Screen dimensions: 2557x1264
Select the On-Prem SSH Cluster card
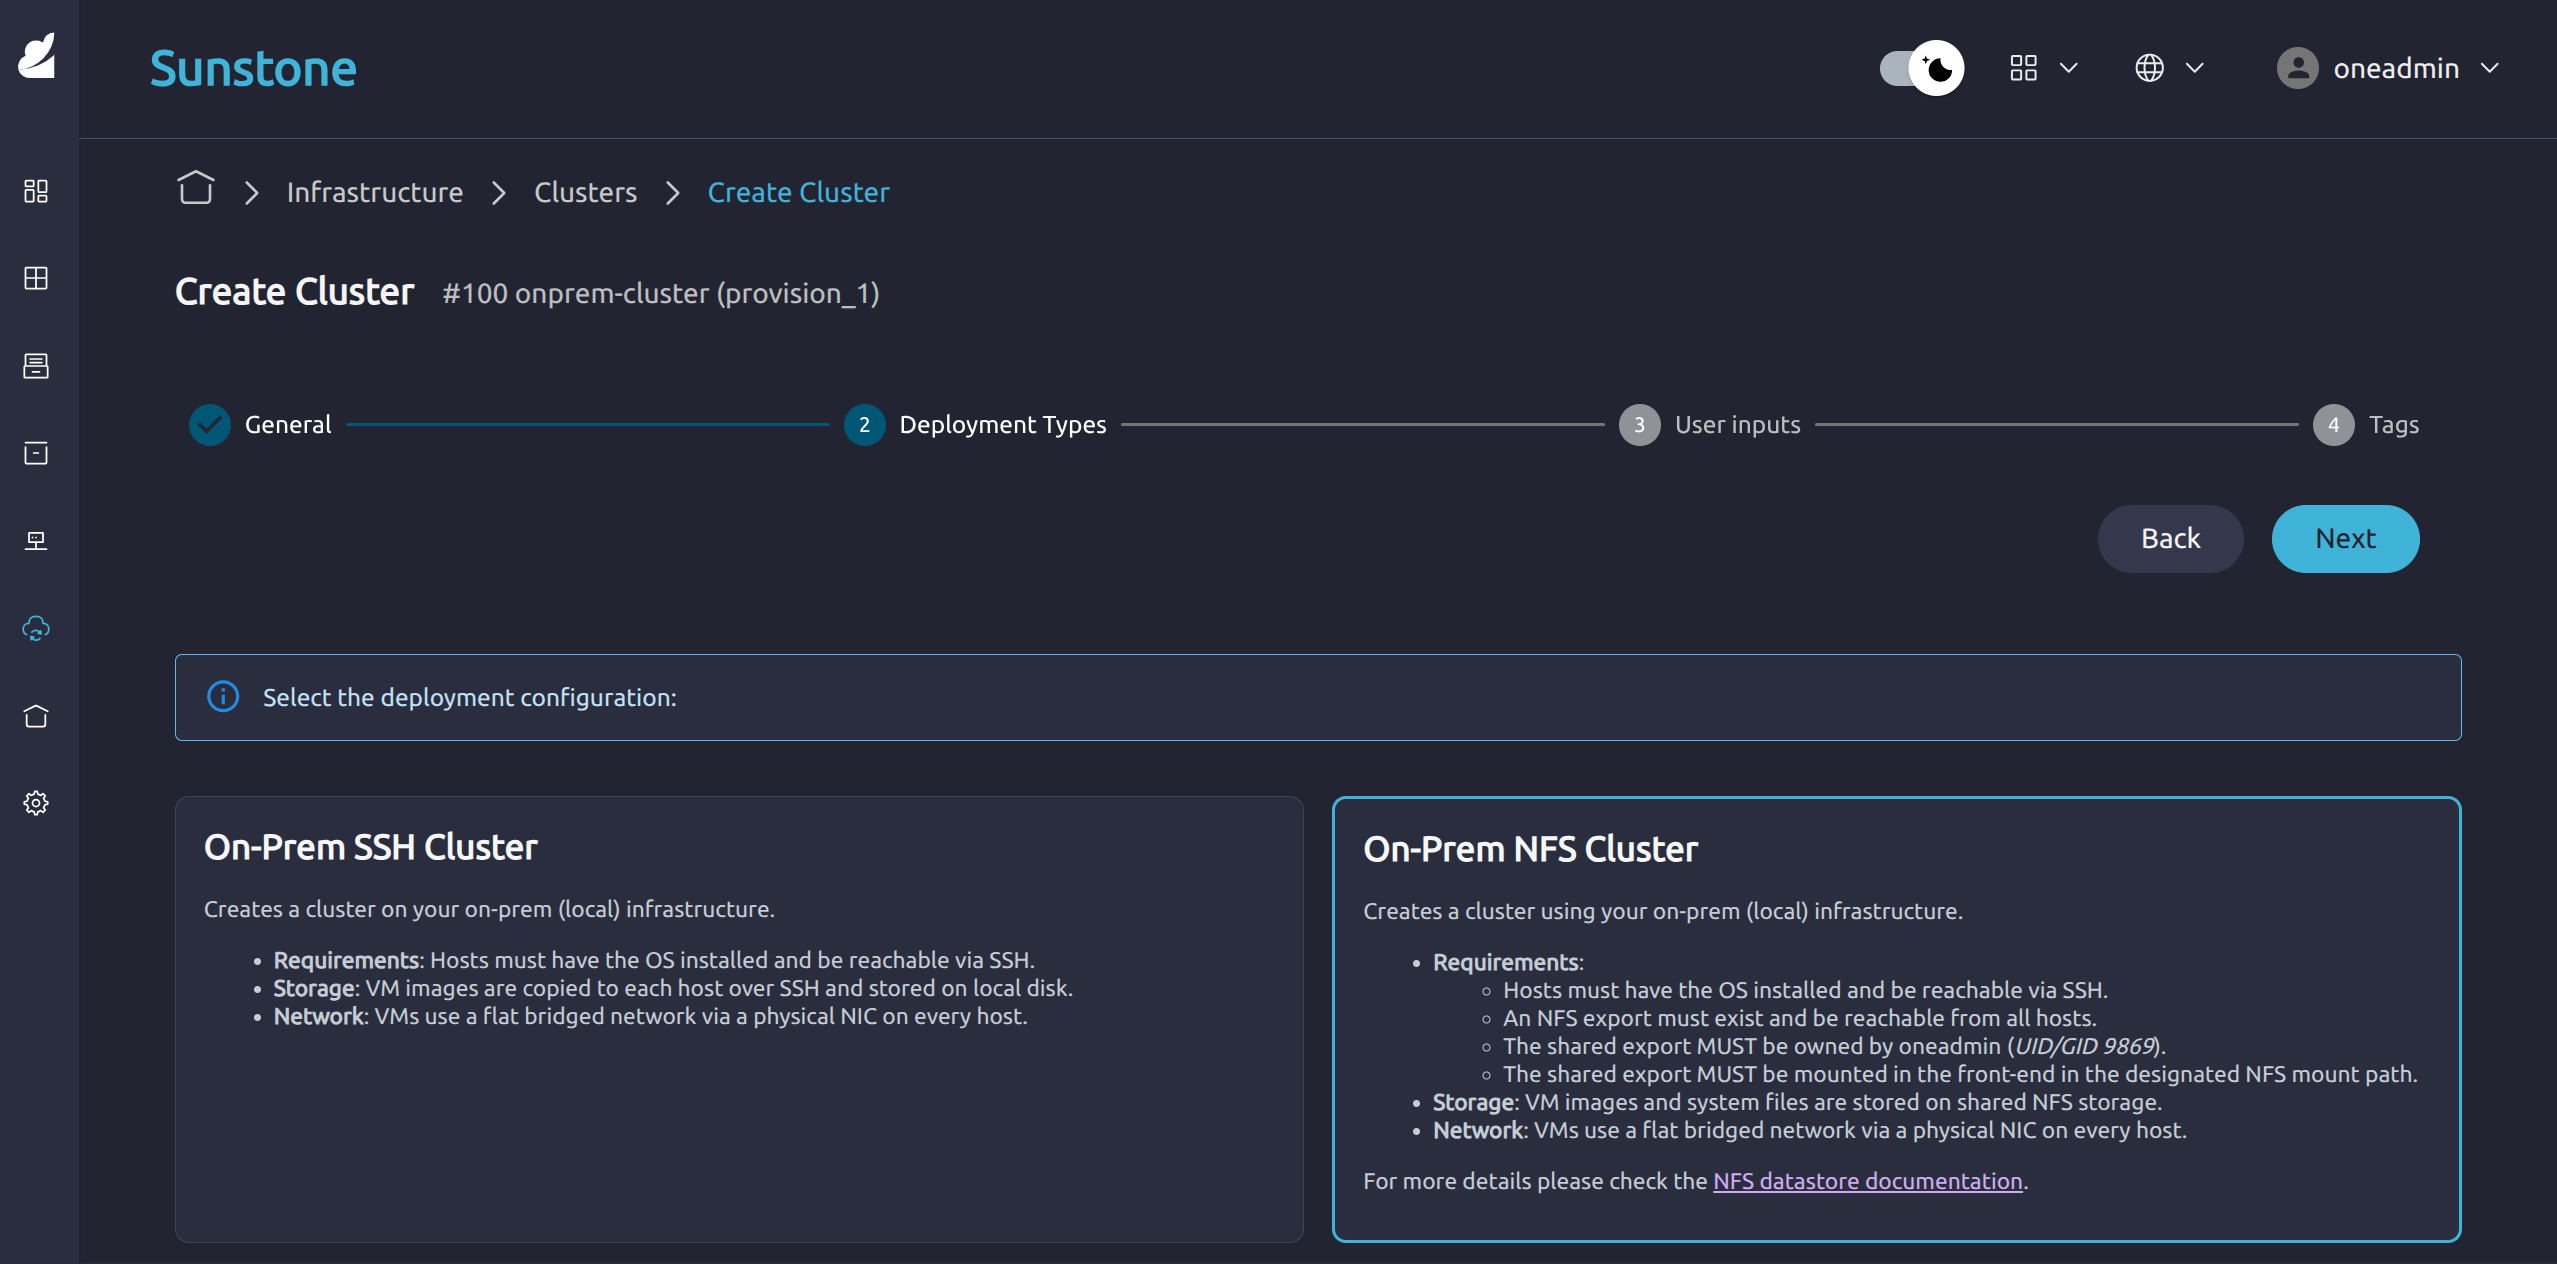point(738,1018)
